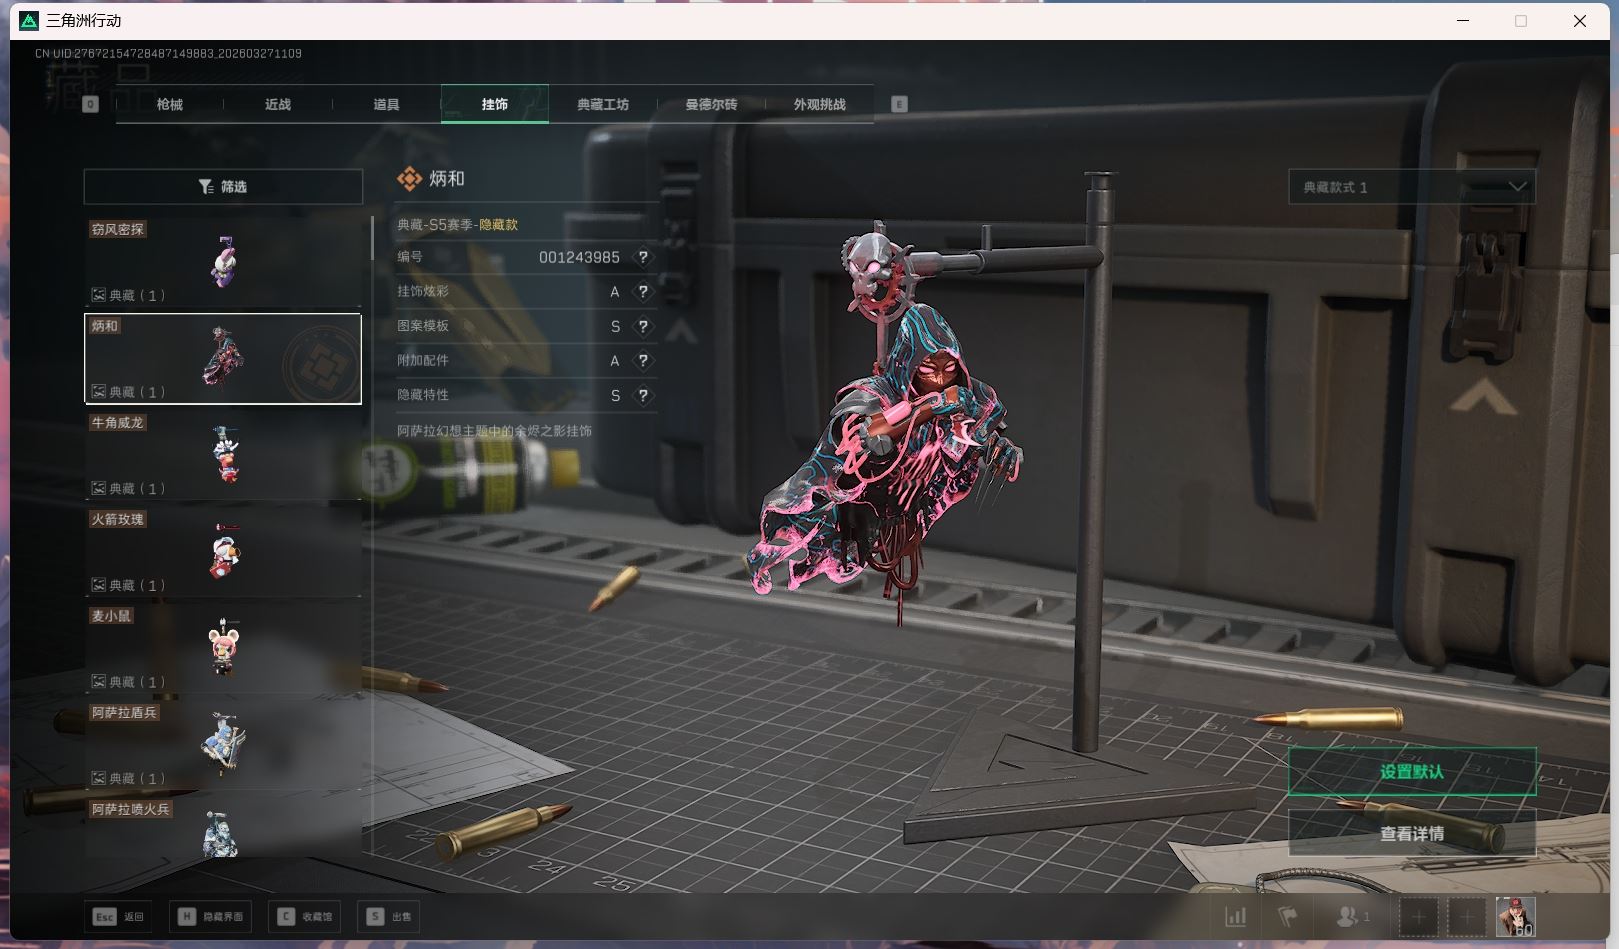Open the 外观挑战 tab

(x=819, y=104)
